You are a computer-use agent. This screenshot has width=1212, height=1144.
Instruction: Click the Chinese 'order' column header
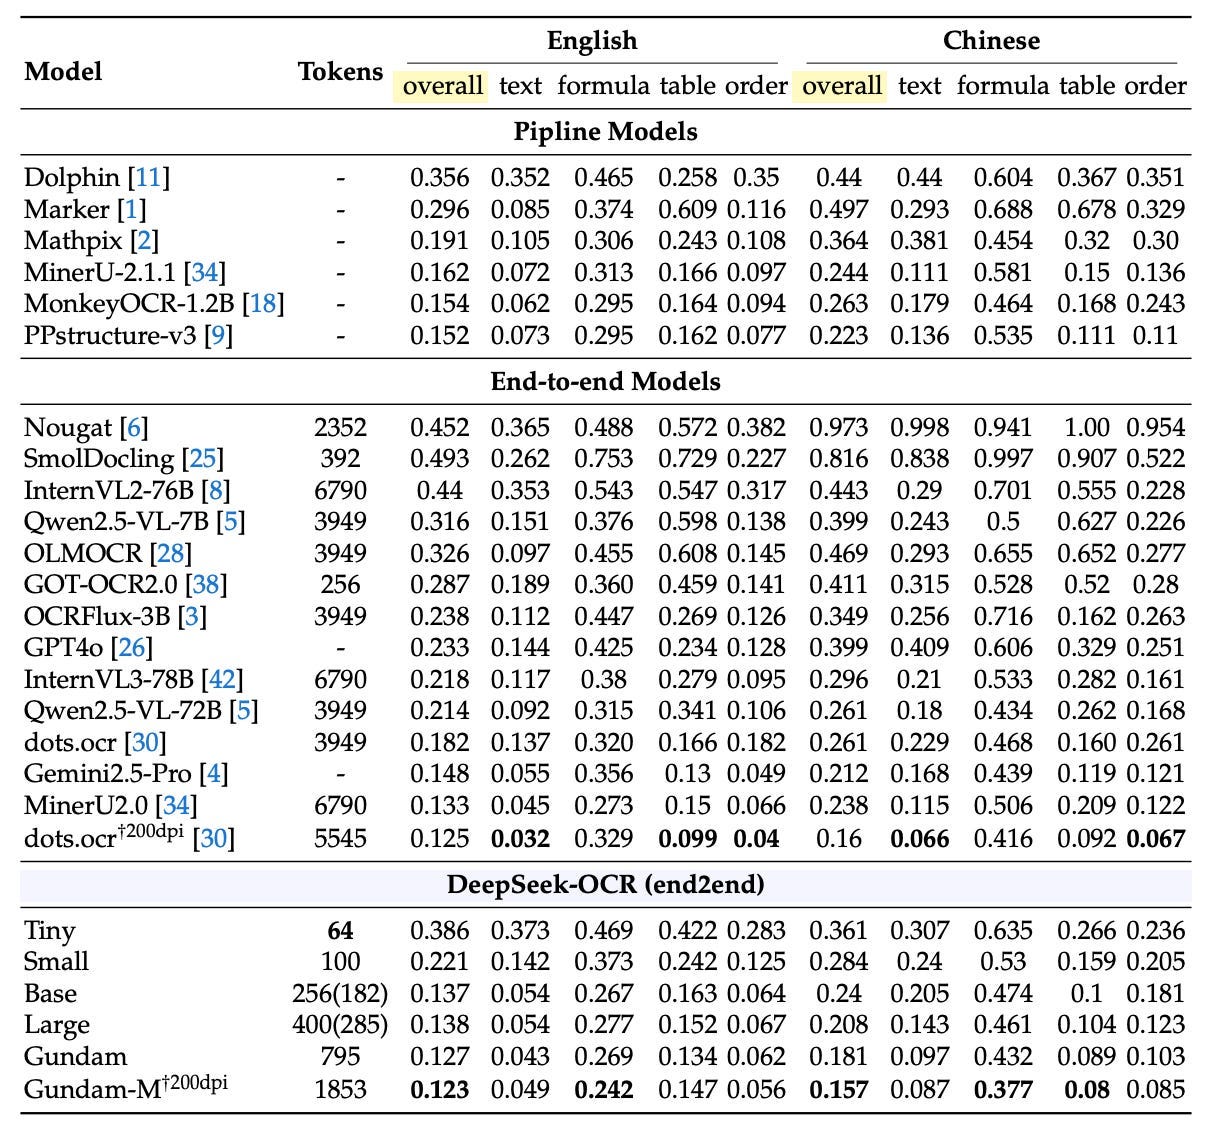pos(1156,86)
